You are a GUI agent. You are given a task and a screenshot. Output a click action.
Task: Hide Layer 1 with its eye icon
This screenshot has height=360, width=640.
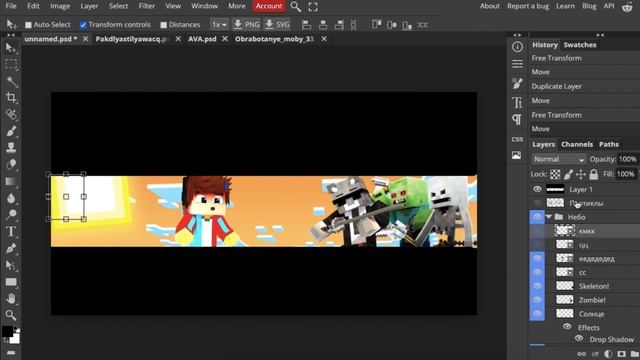coord(537,189)
